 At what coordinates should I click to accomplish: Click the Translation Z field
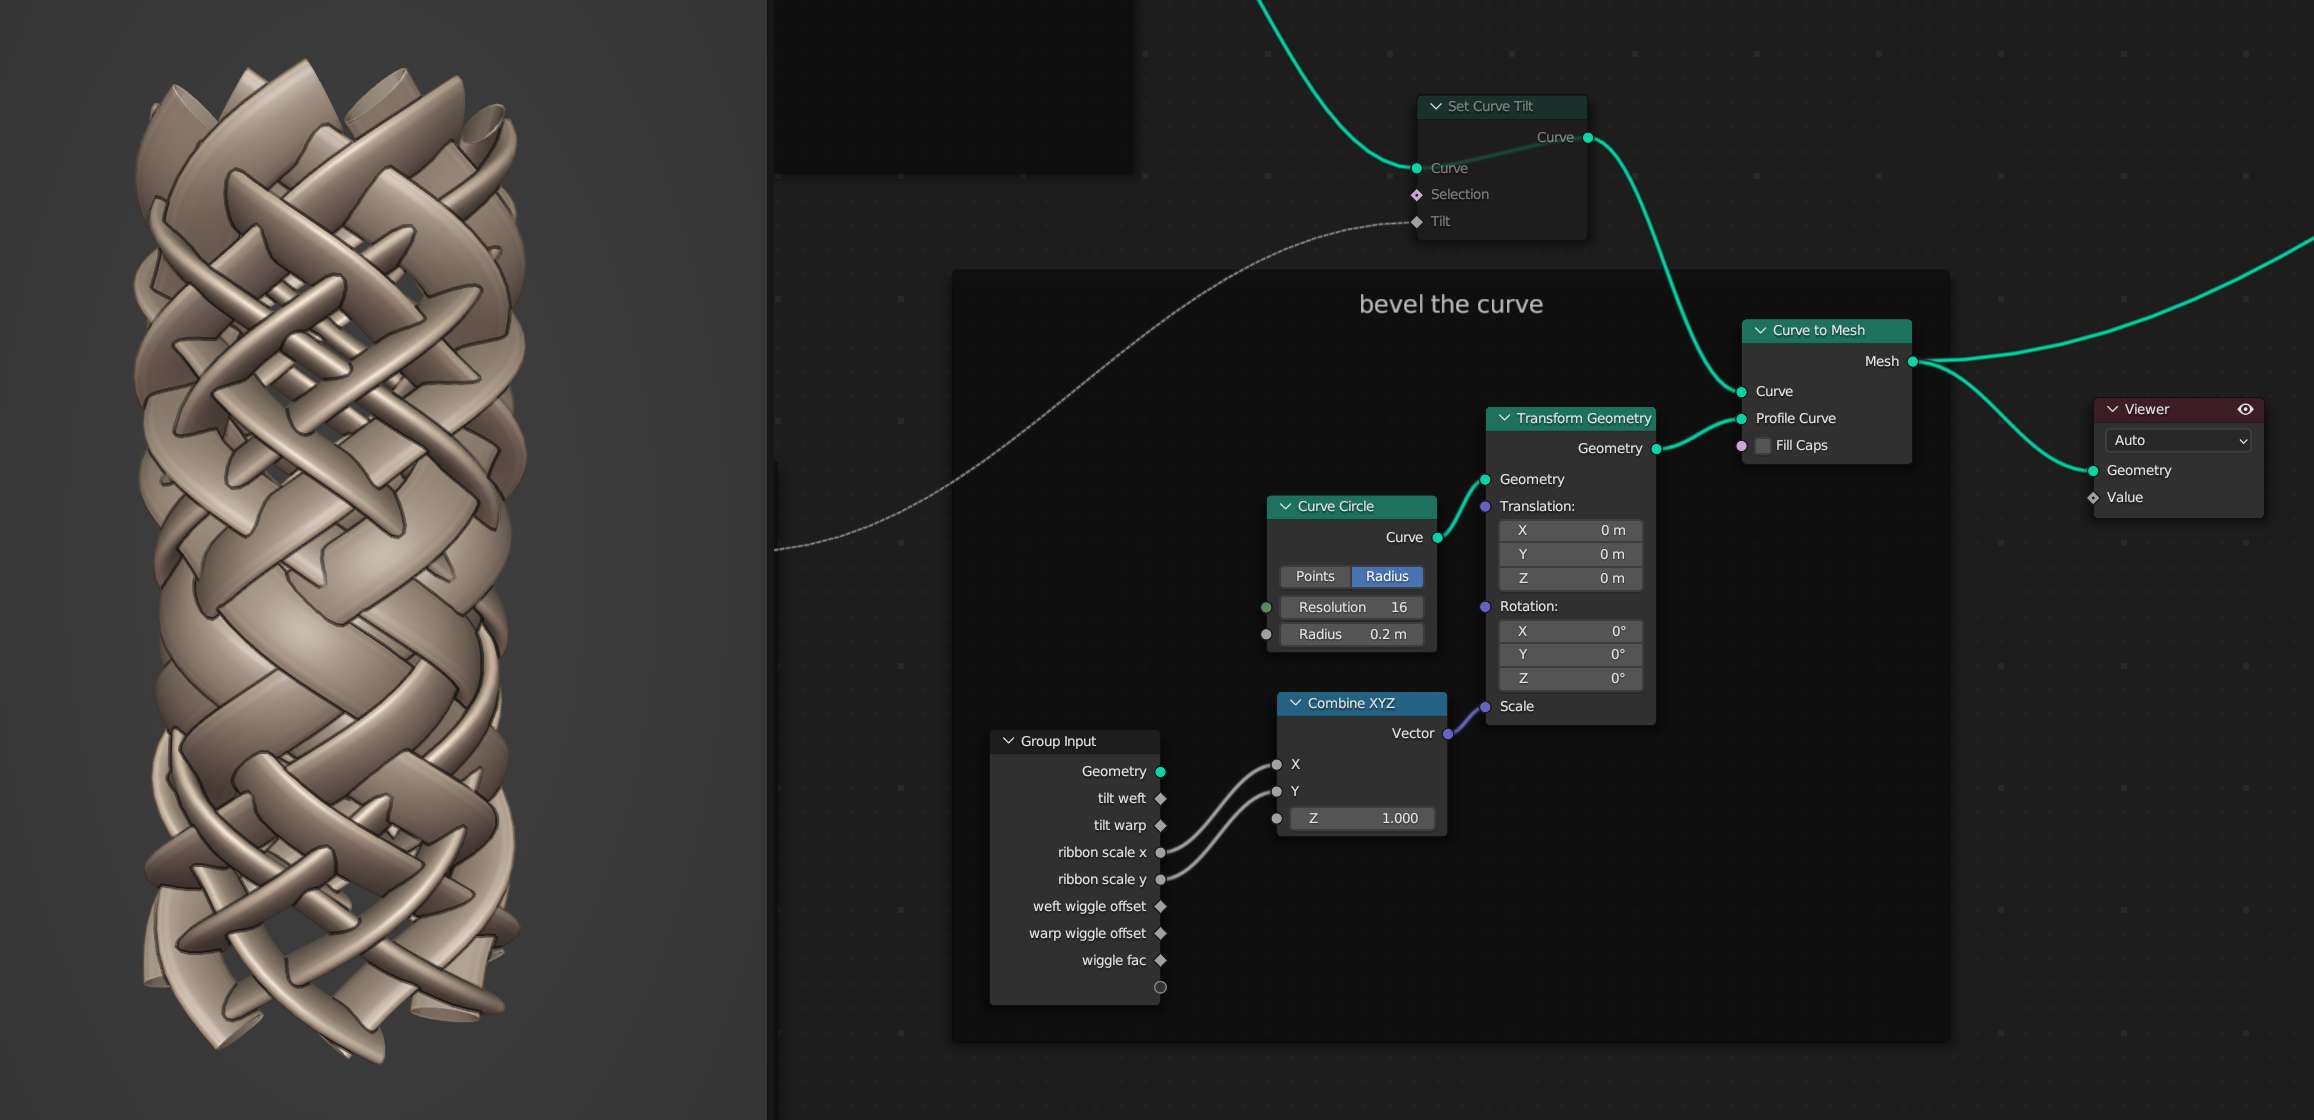click(x=1571, y=579)
